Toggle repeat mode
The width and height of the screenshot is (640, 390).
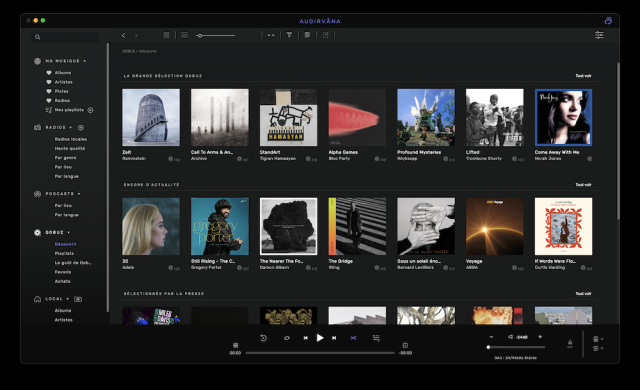[x=287, y=338]
